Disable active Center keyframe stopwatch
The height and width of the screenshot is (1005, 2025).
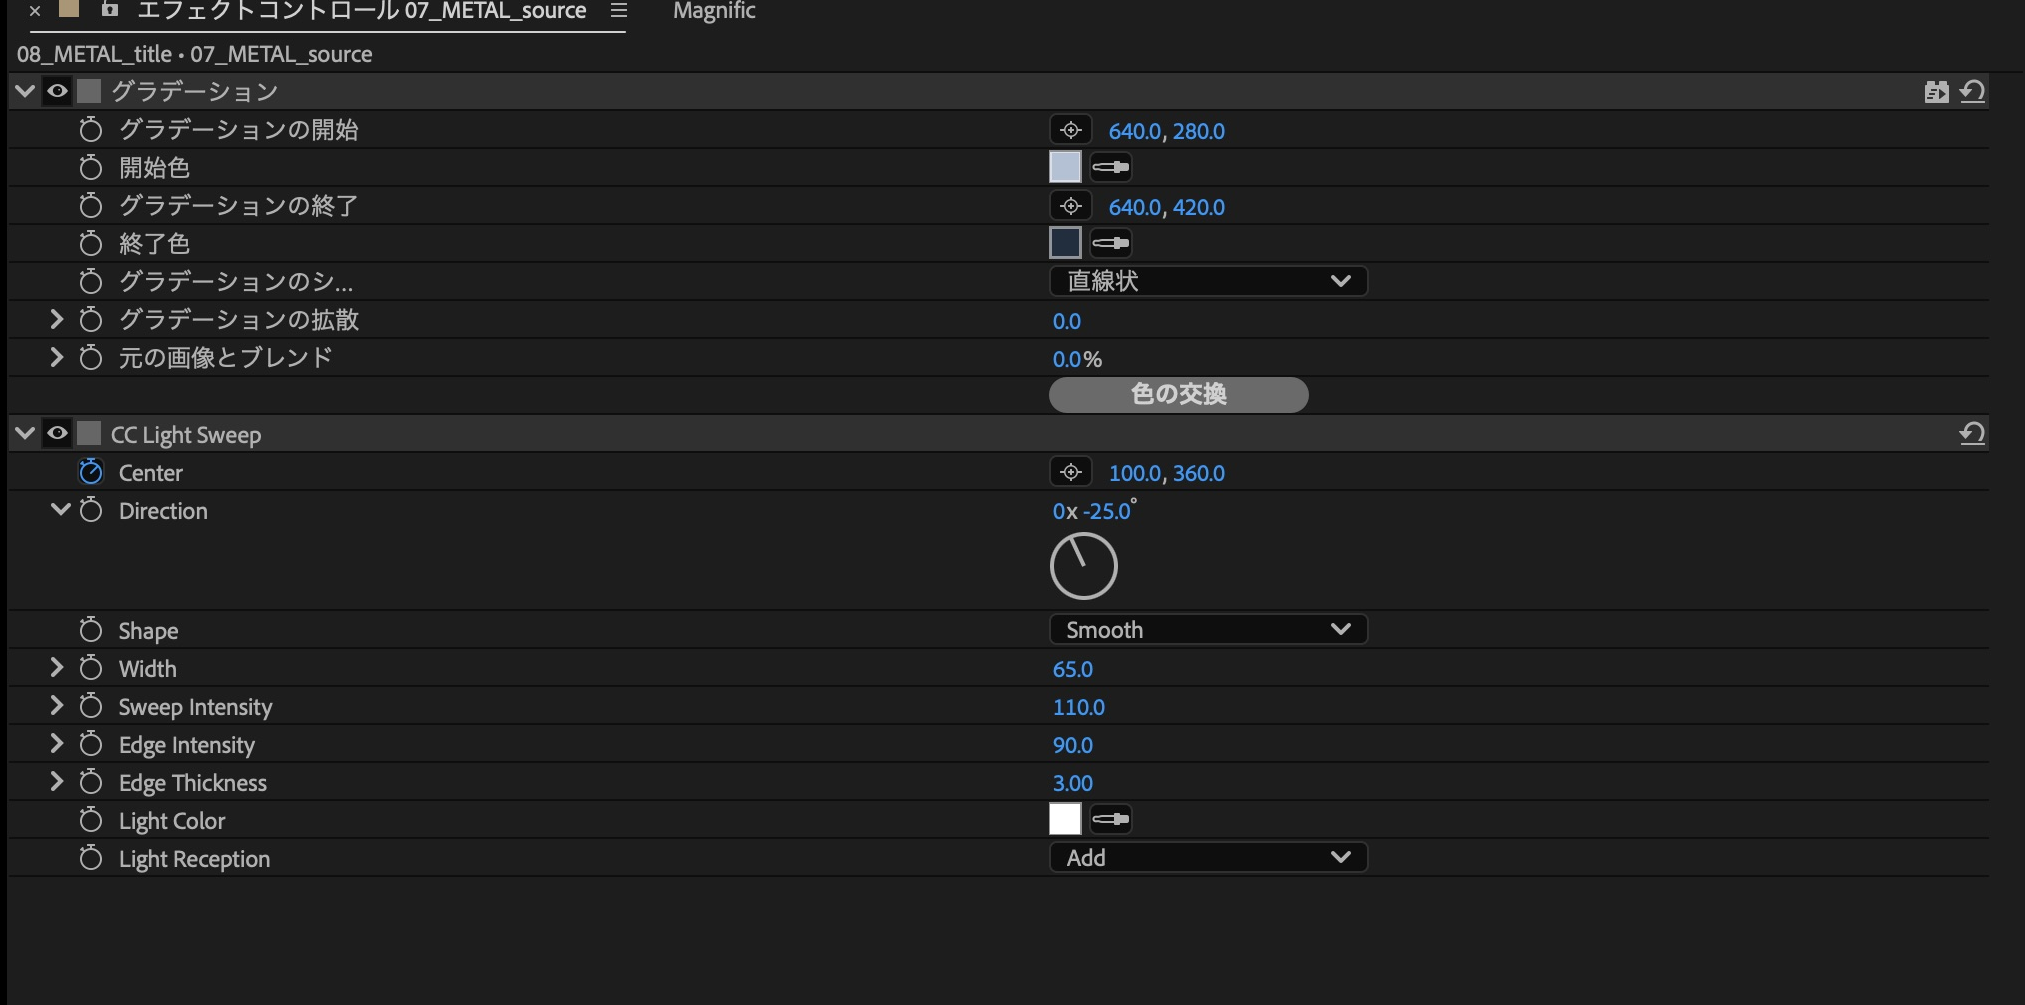coord(91,472)
